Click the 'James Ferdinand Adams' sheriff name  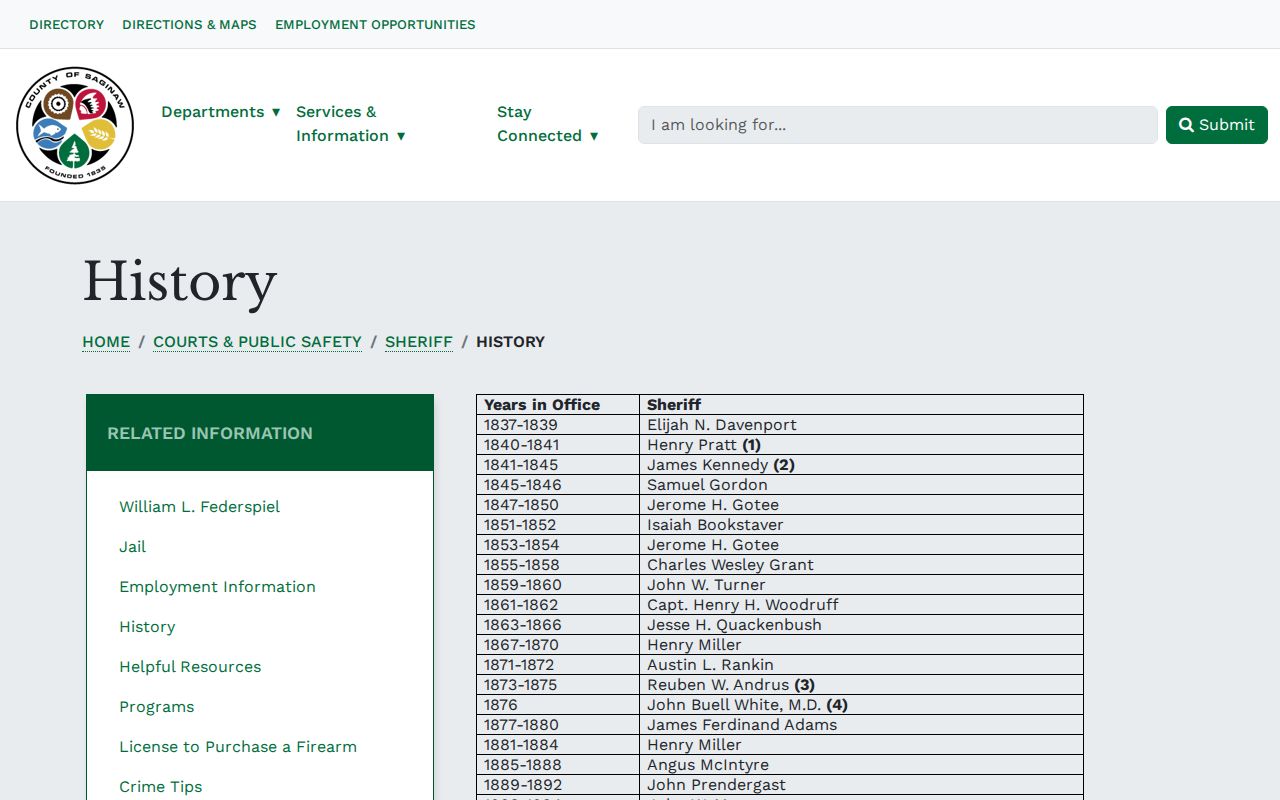point(861,725)
